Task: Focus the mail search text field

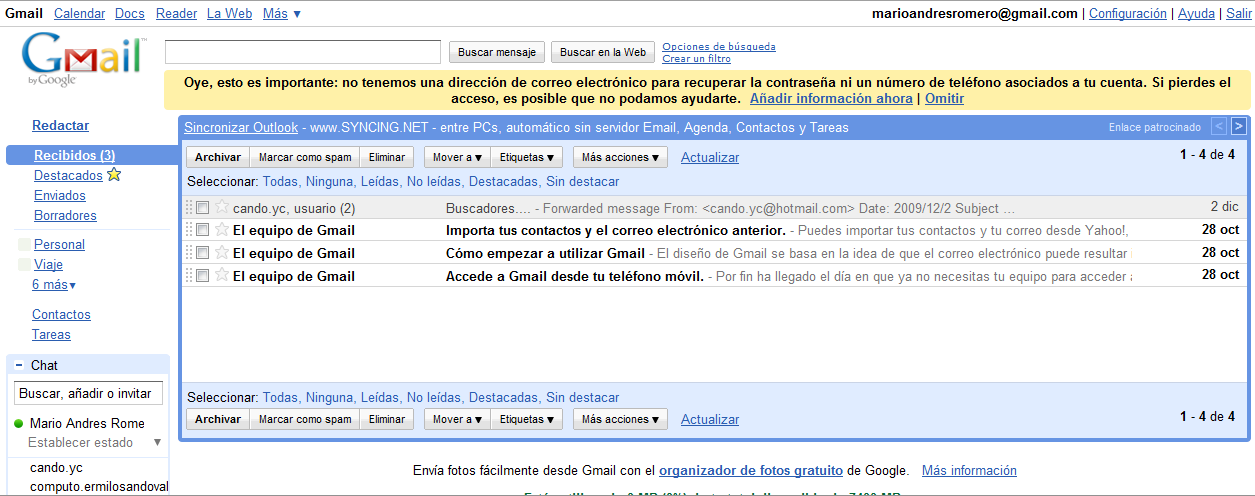Action: (303, 52)
